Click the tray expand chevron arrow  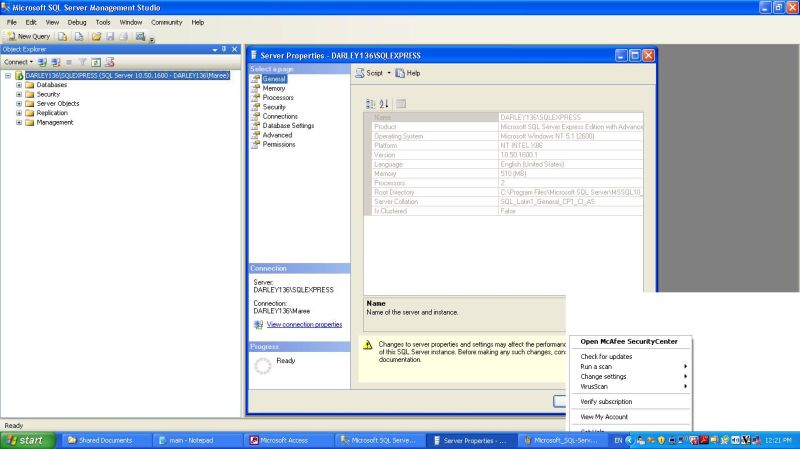pos(629,440)
